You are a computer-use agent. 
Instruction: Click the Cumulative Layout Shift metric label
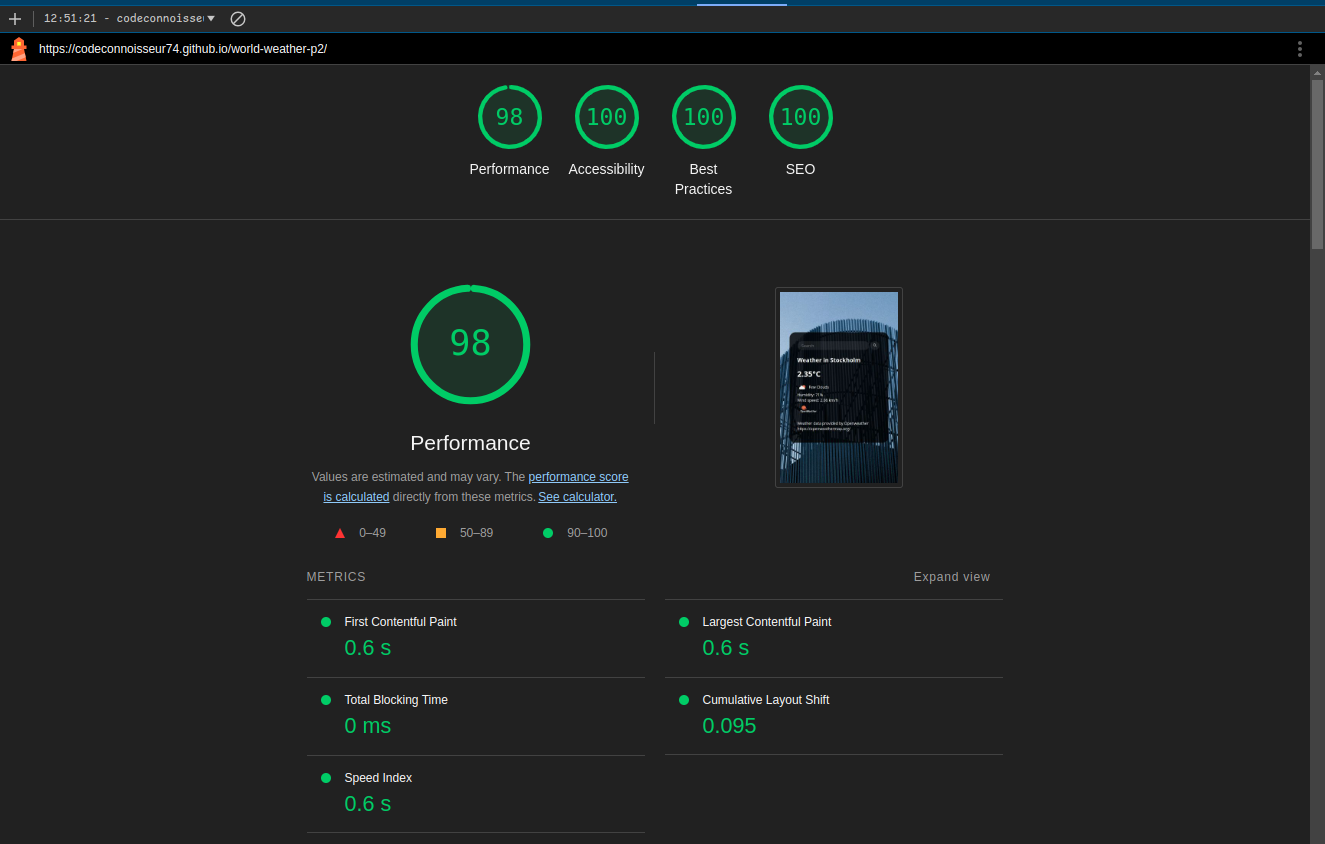click(x=766, y=700)
